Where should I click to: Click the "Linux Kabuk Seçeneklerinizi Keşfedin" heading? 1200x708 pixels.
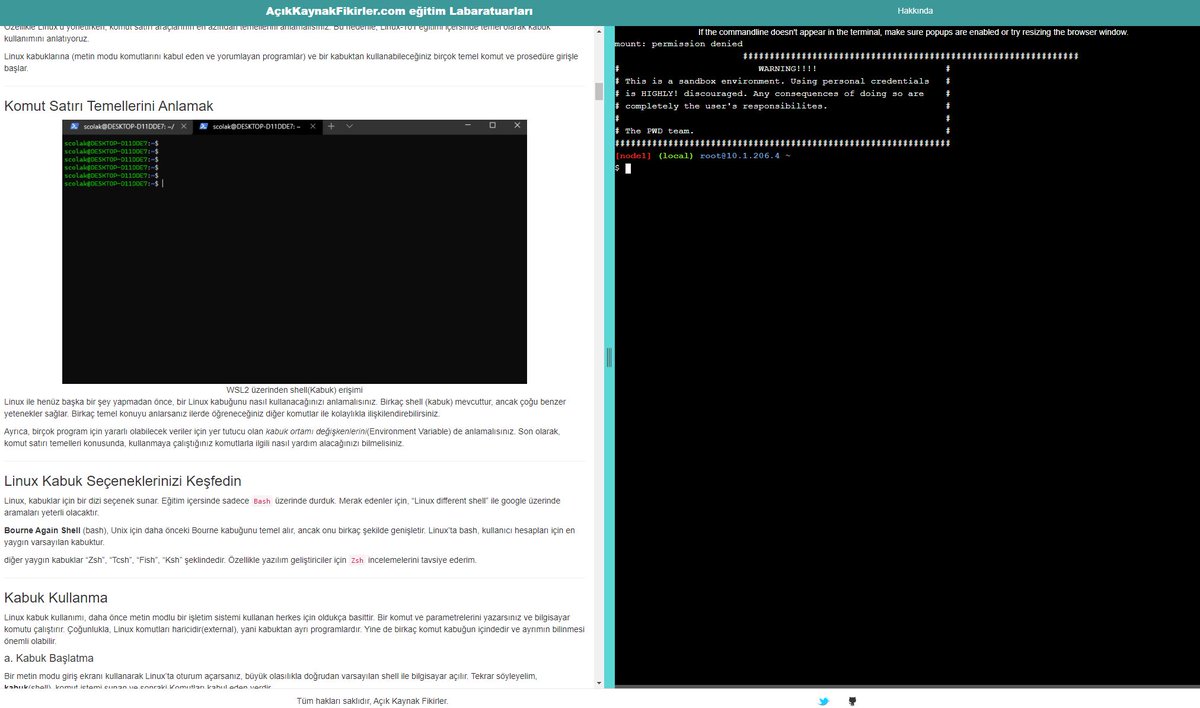(122, 481)
